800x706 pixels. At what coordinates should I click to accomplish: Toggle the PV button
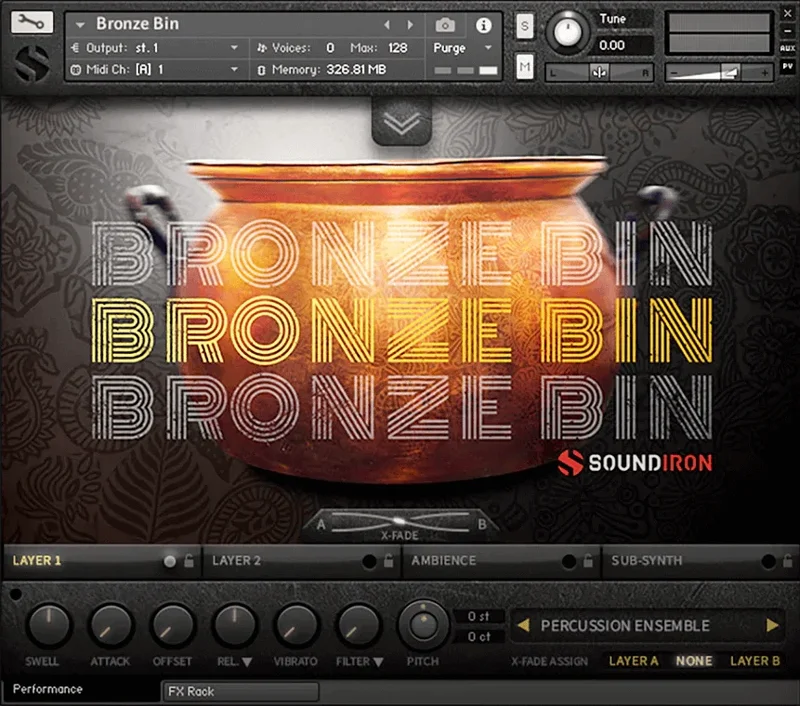787,66
